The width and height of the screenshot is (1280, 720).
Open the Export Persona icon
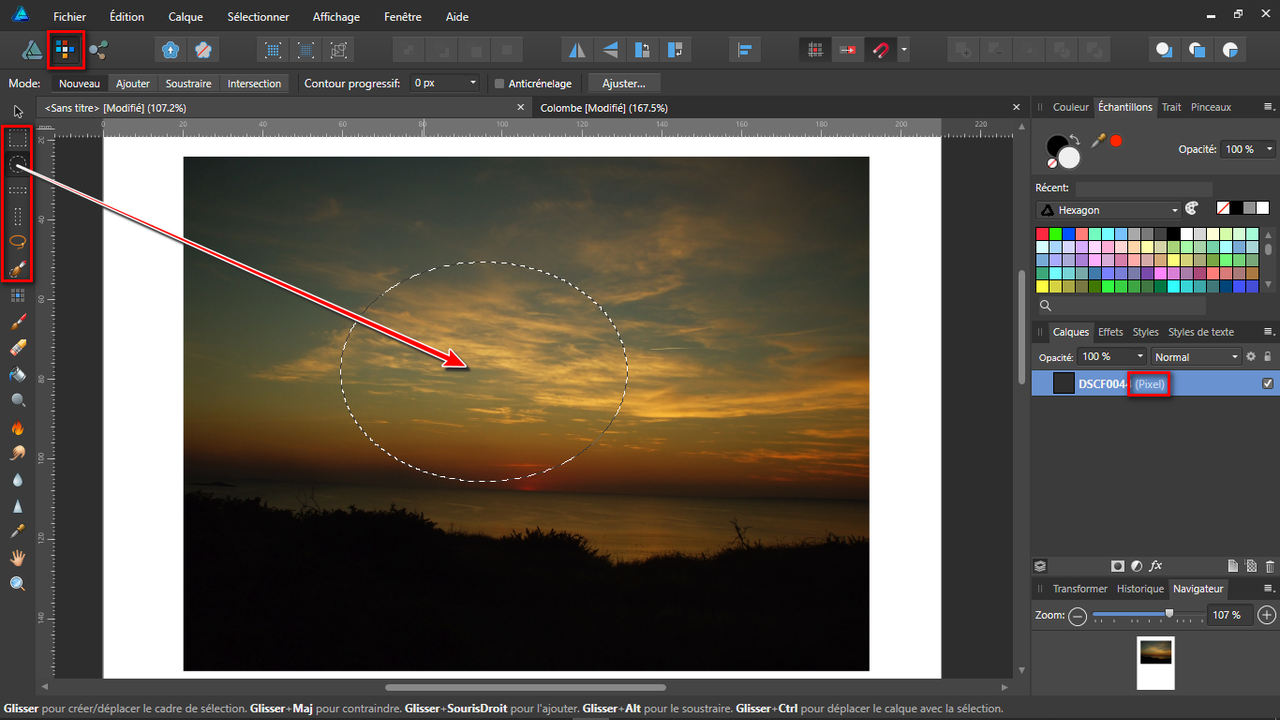coord(98,48)
